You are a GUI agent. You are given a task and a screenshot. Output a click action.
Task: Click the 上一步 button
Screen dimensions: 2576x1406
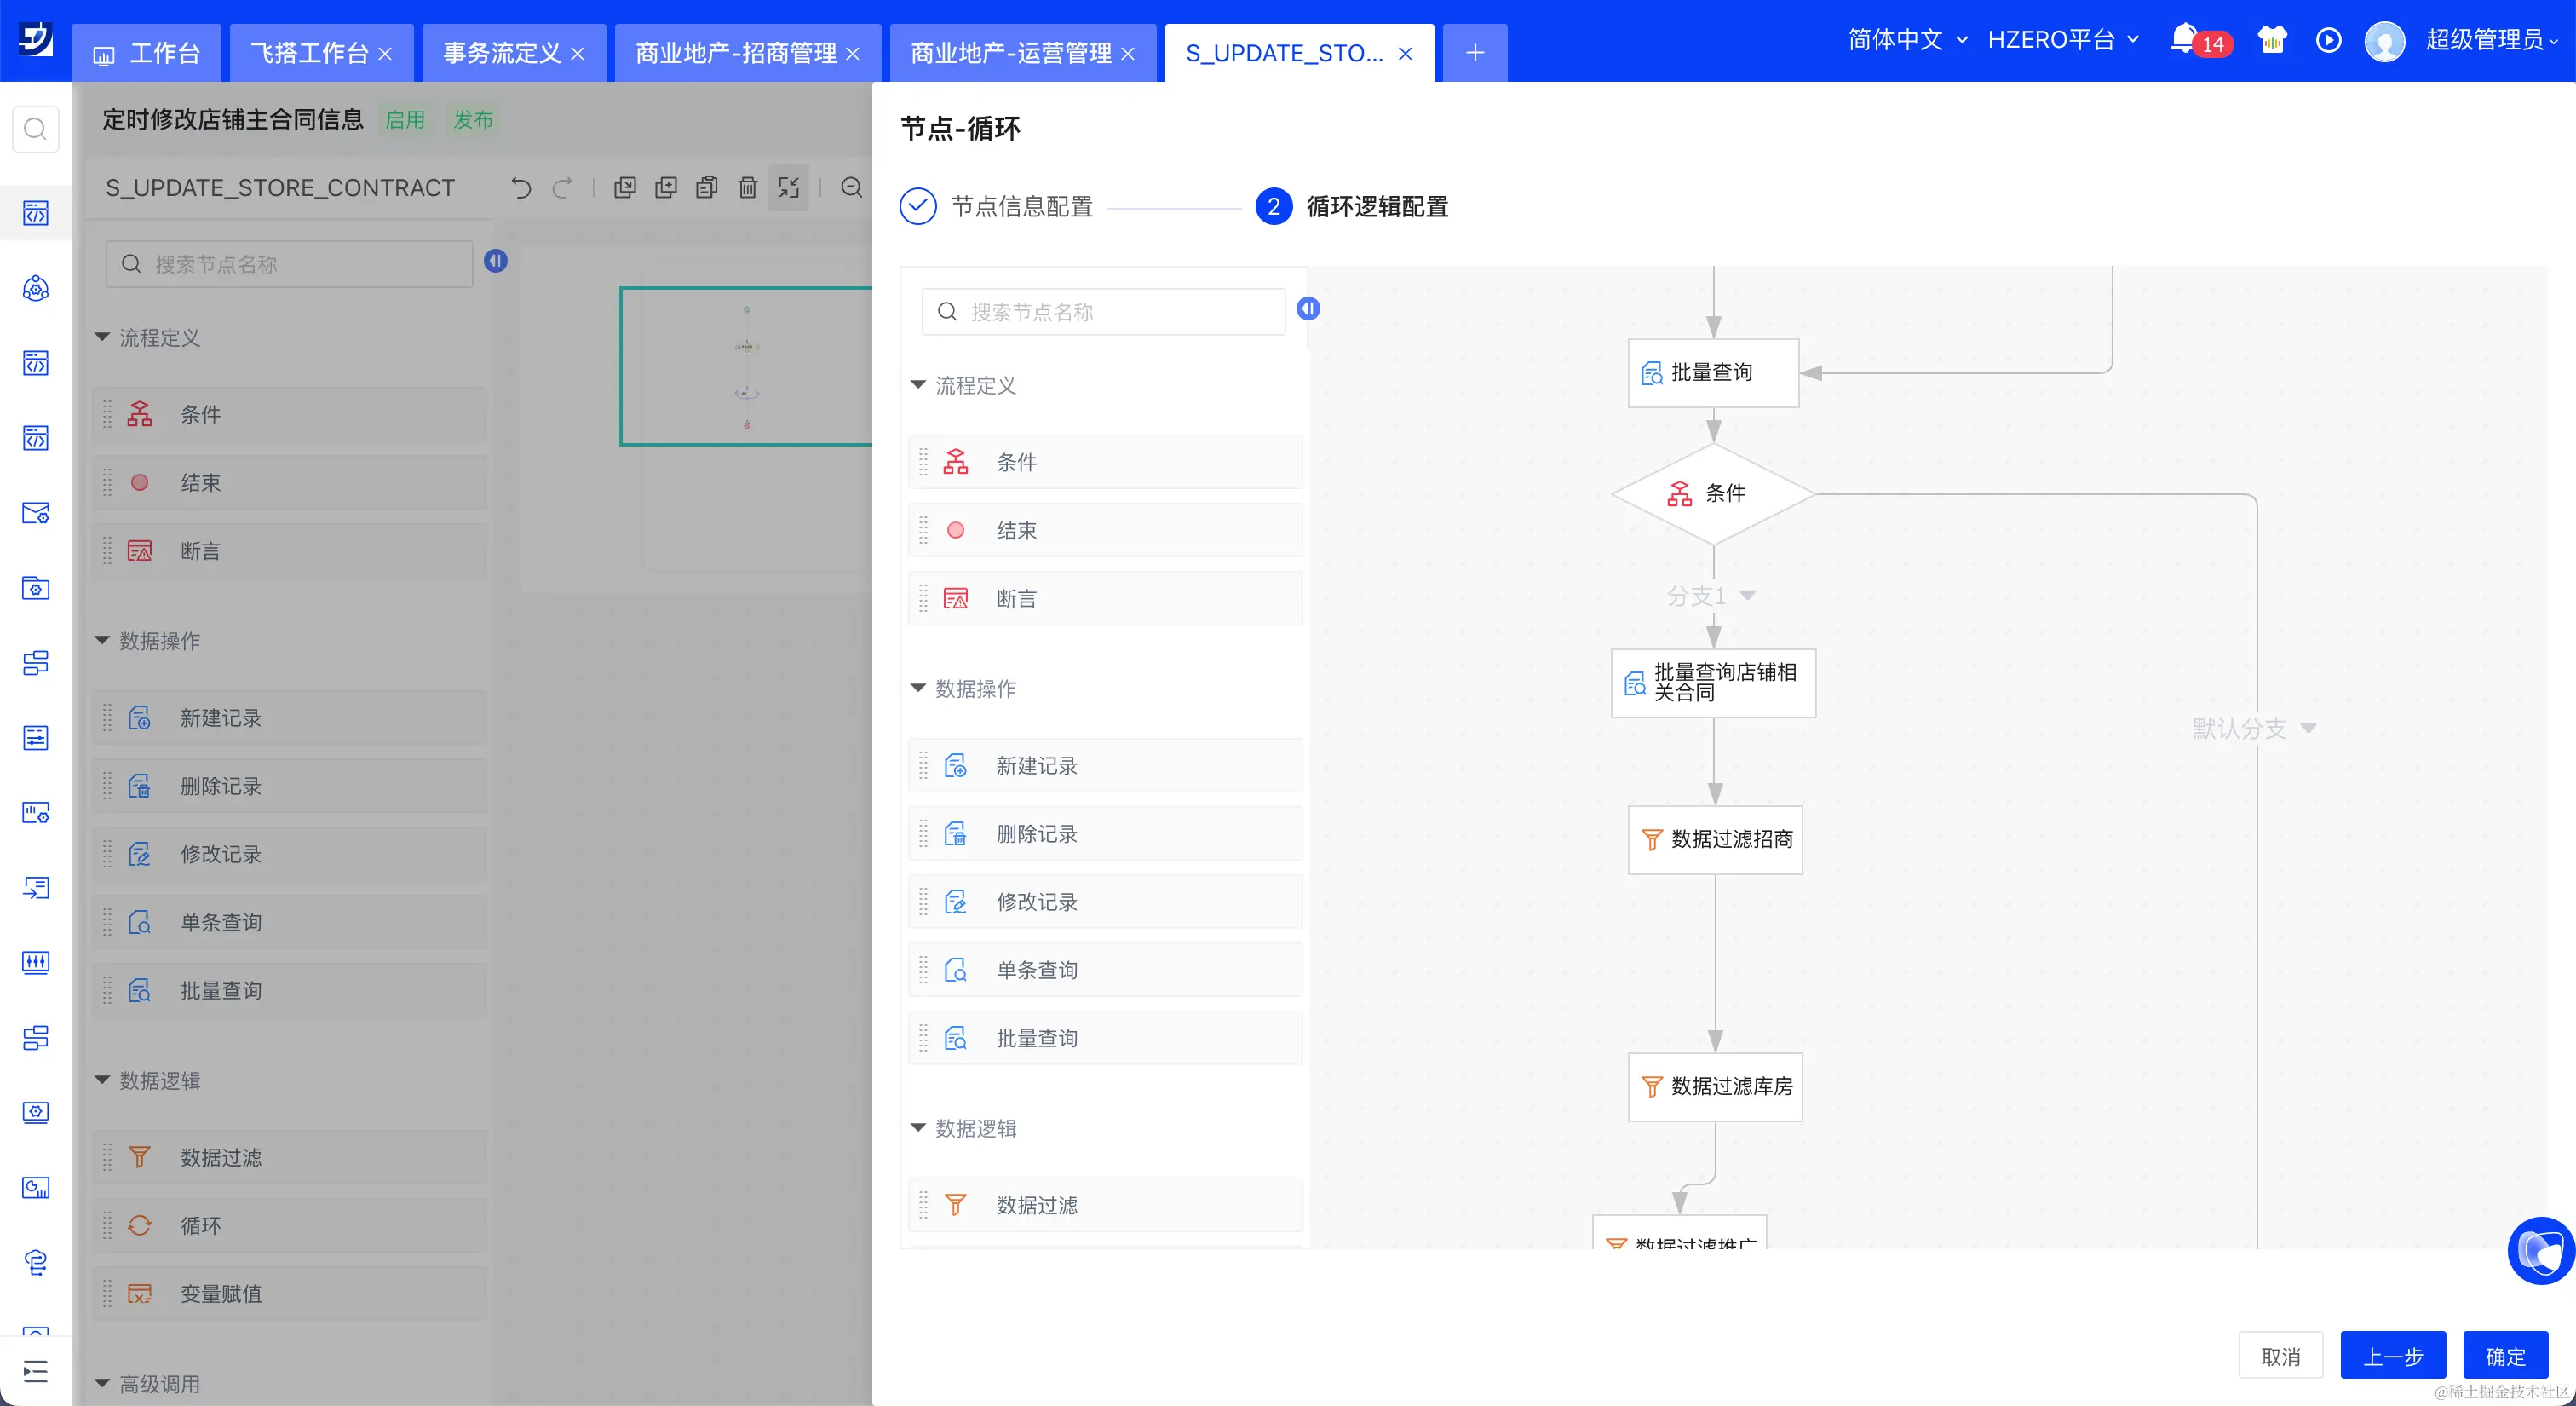tap(2392, 1356)
